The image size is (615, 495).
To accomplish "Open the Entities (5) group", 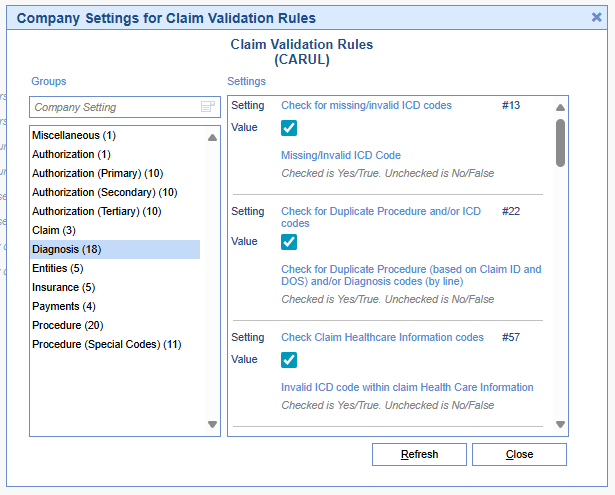I will (x=115, y=268).
